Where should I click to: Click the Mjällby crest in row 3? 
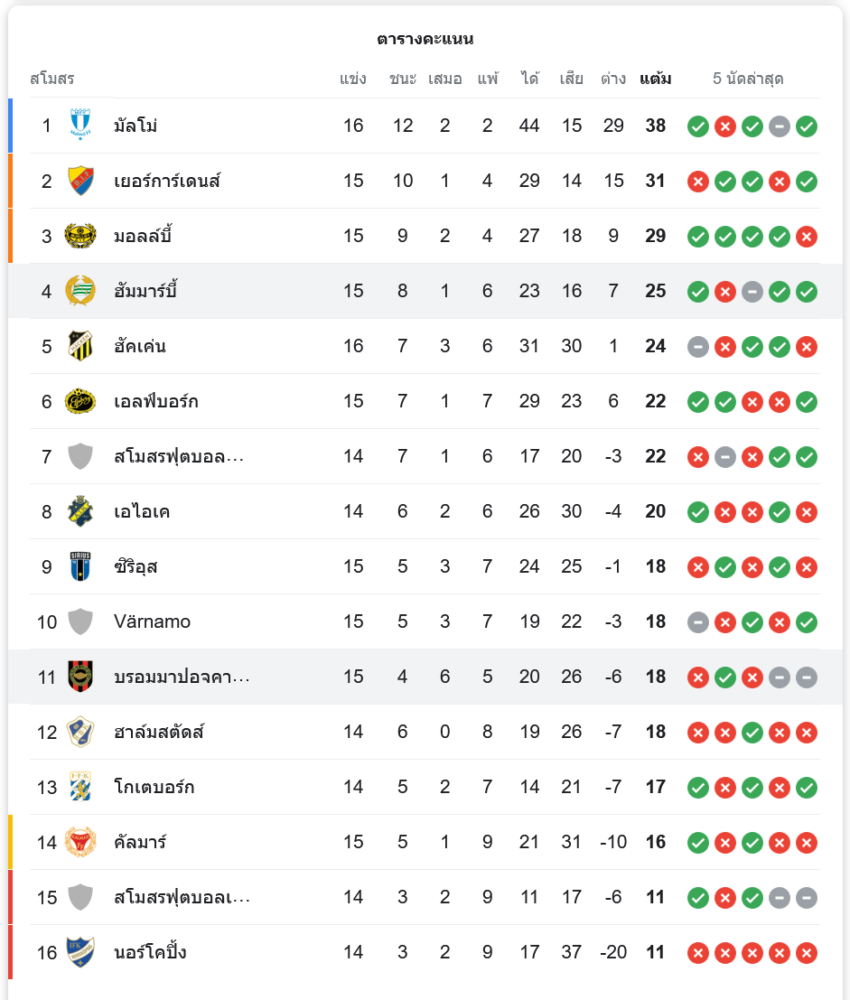click(80, 236)
